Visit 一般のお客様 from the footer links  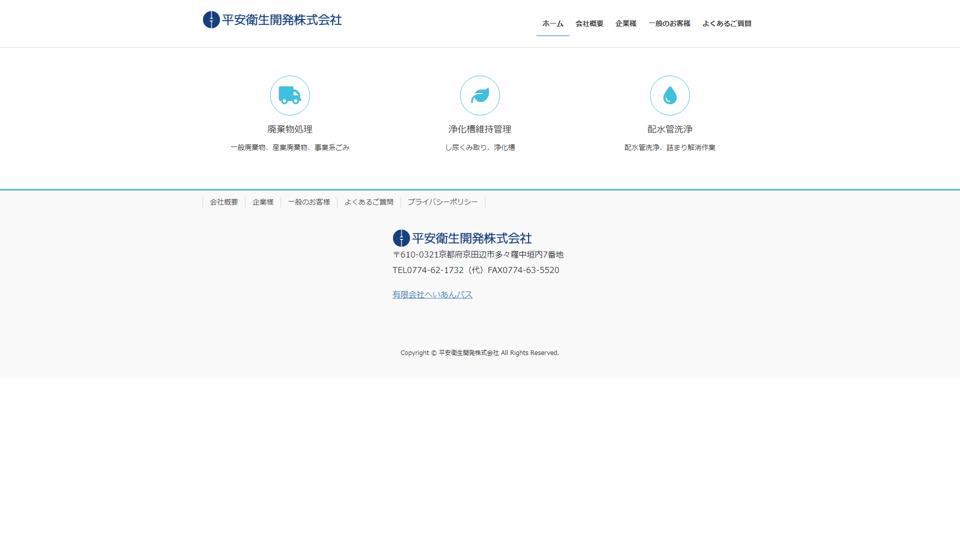(x=309, y=202)
